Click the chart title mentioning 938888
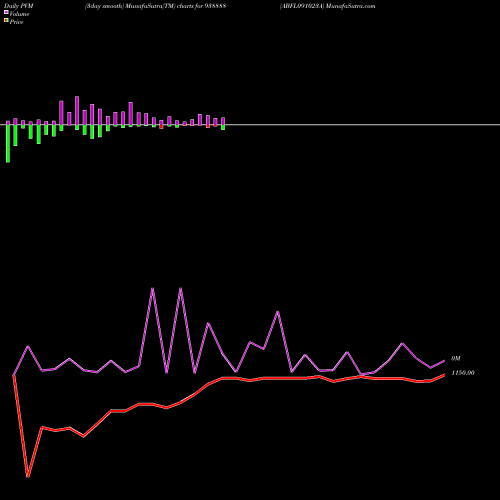 [x=155, y=6]
